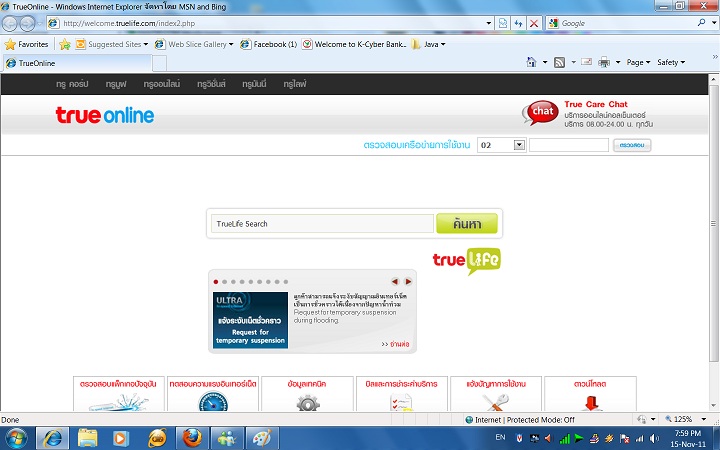The width and height of the screenshot is (720, 450).
Task: Show next slide with right arrow
Action: (x=407, y=281)
